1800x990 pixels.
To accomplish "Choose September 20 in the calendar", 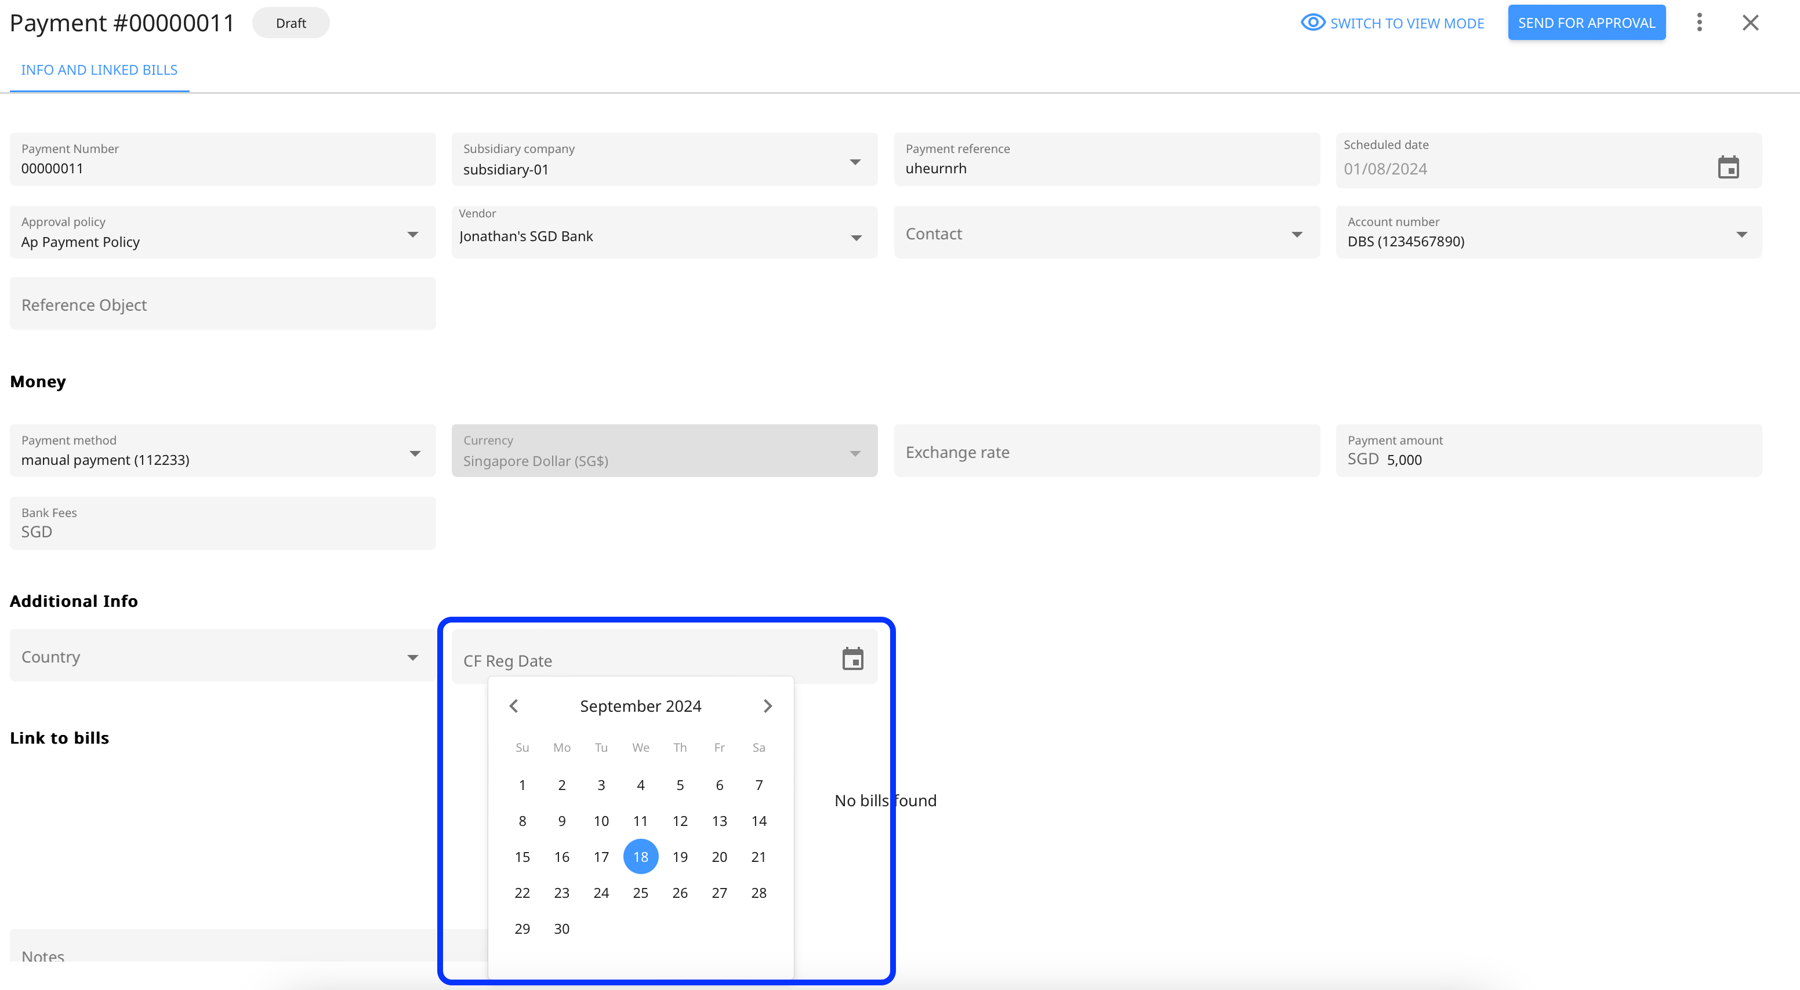I will (x=719, y=857).
